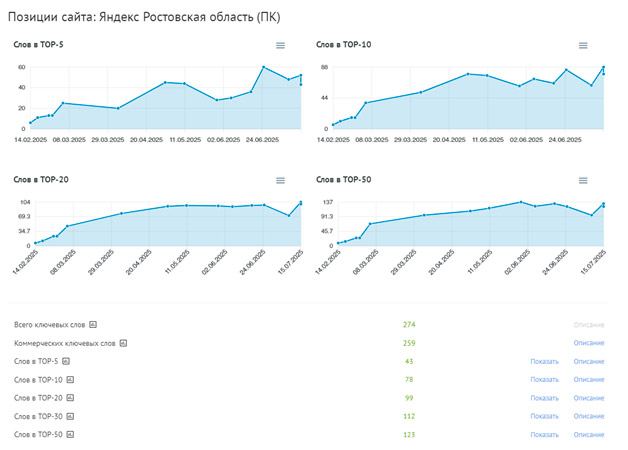628x450 pixels.
Task: Open Описание link in TOP-30 row
Action: pos(589,416)
